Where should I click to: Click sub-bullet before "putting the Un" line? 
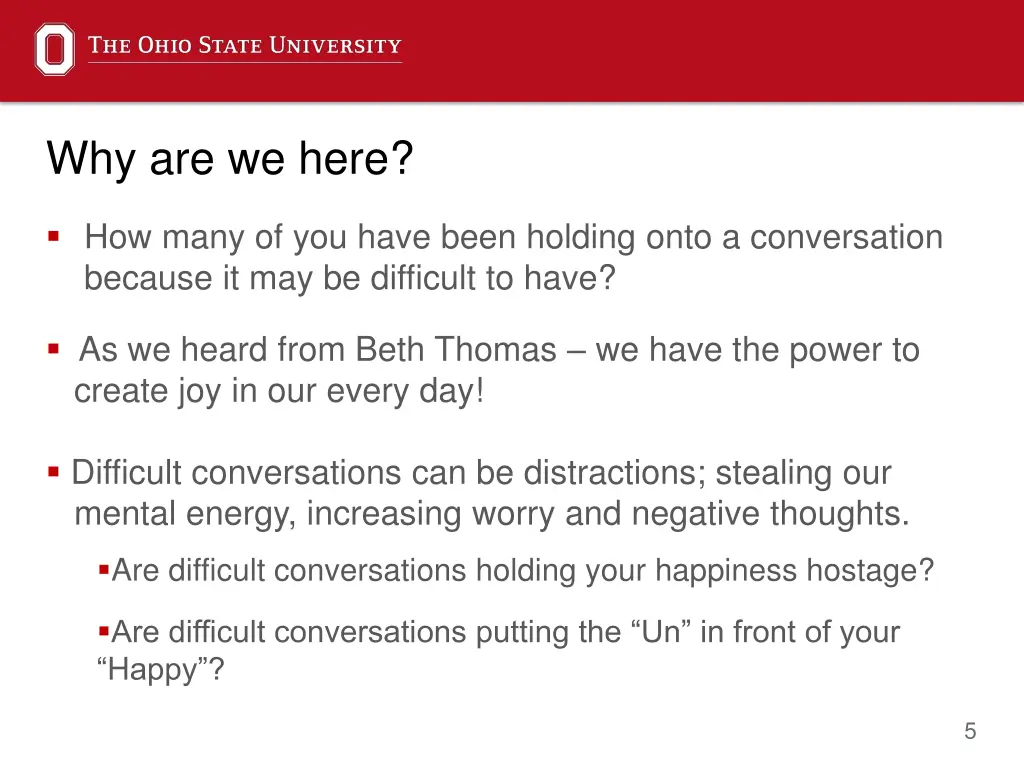click(x=103, y=631)
